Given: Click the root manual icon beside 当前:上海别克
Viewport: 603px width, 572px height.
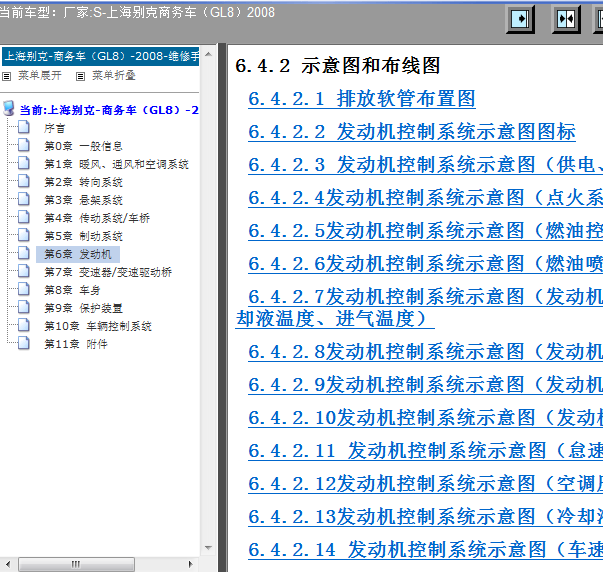Looking at the screenshot, I should tap(9, 108).
